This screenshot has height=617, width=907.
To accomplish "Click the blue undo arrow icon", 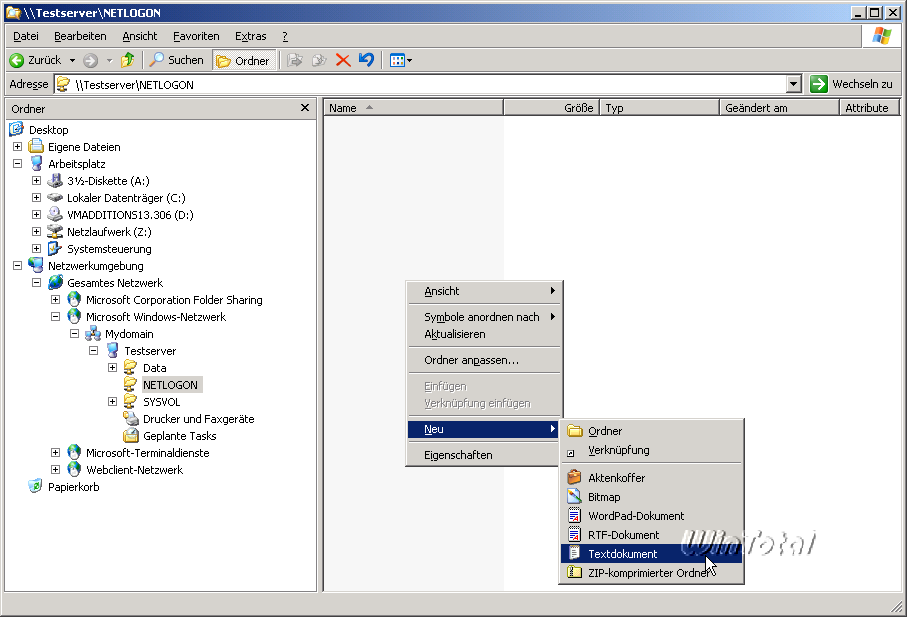I will tap(366, 60).
